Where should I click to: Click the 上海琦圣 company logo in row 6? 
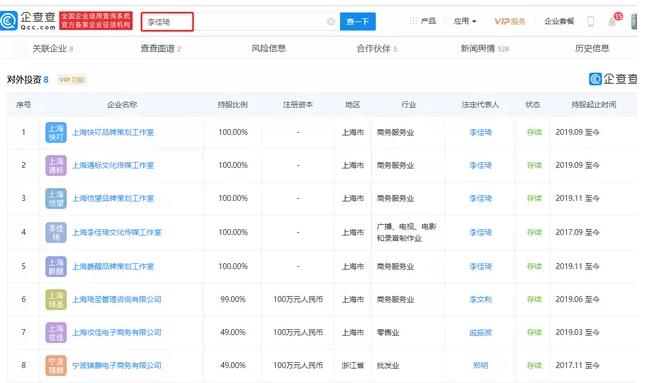(x=56, y=299)
